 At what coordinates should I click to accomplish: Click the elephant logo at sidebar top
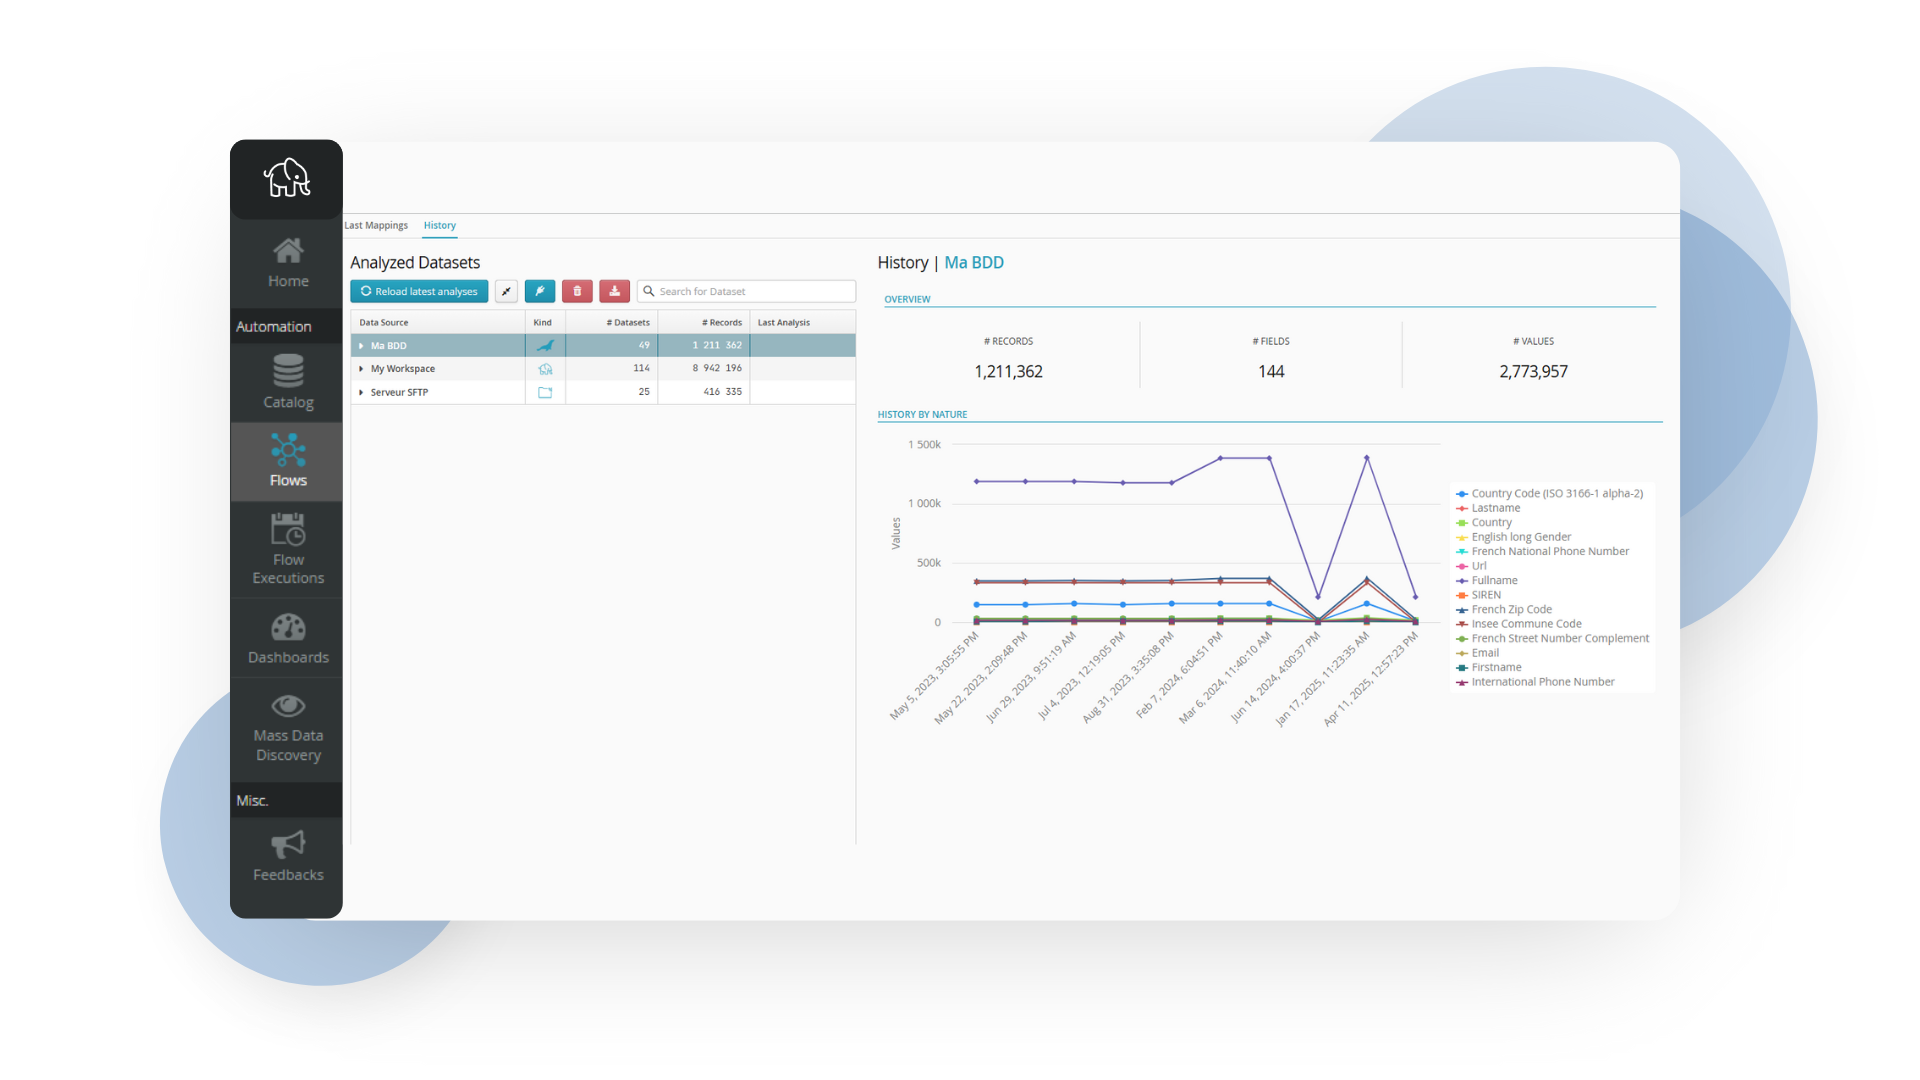click(x=287, y=178)
